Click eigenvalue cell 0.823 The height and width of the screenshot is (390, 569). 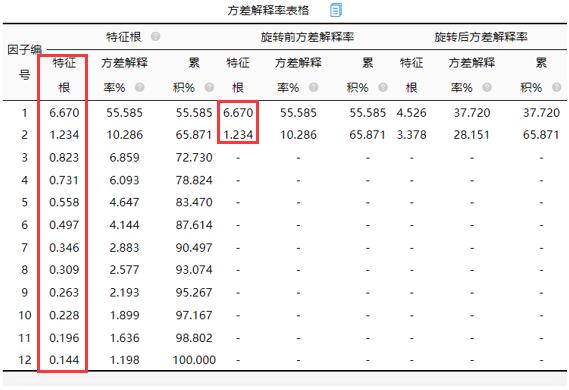pyautogui.click(x=64, y=157)
